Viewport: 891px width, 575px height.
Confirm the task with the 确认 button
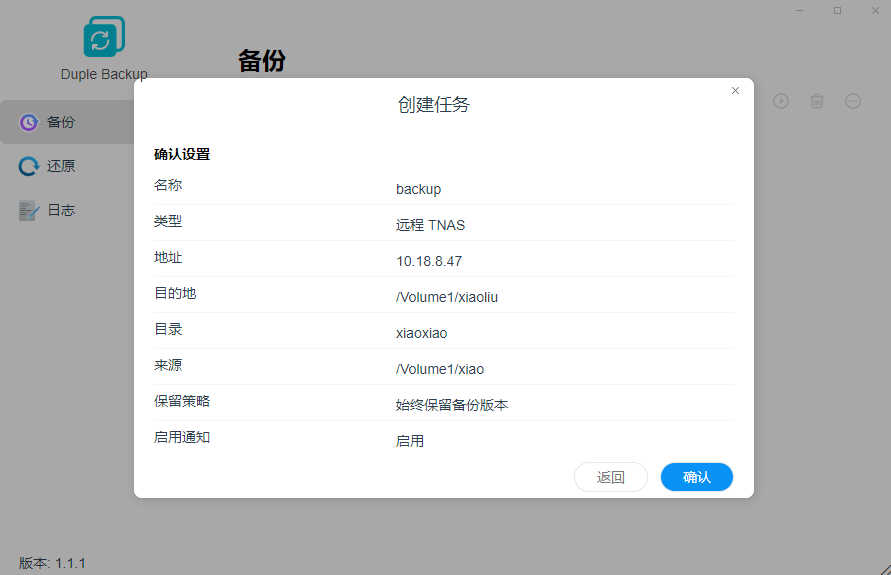[x=696, y=477]
